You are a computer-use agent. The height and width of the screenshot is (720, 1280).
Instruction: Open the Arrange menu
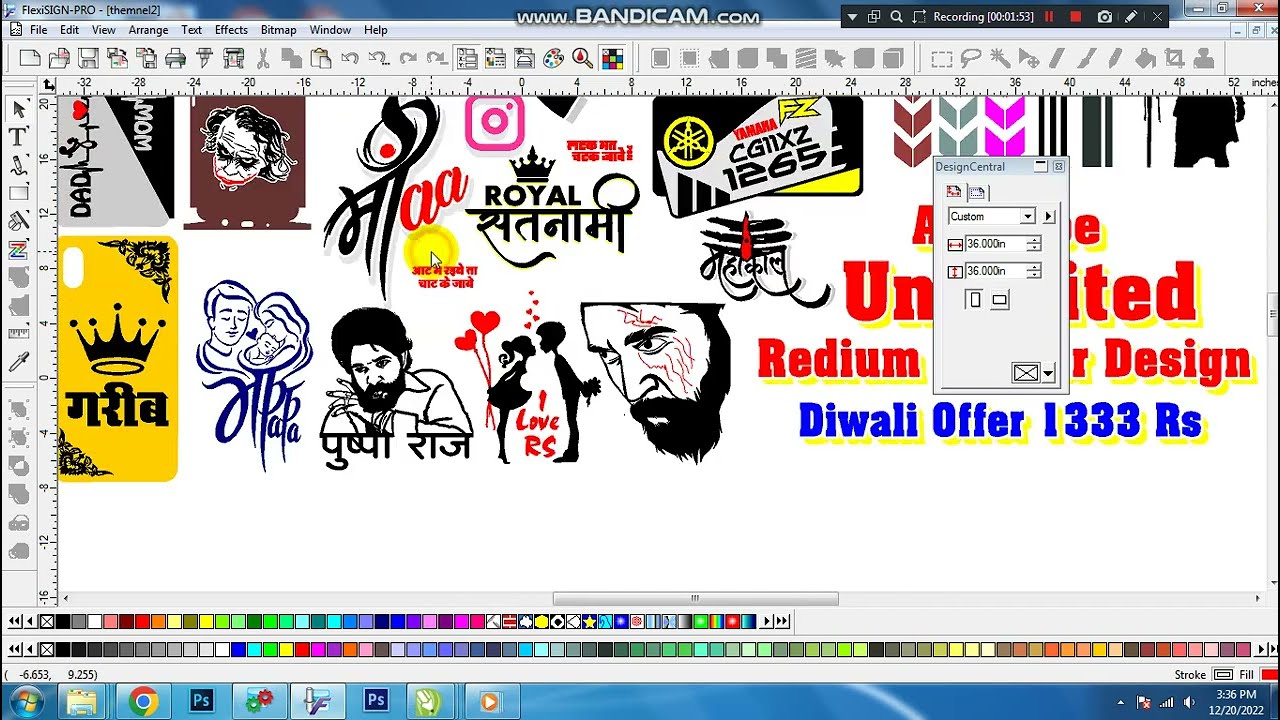[148, 30]
